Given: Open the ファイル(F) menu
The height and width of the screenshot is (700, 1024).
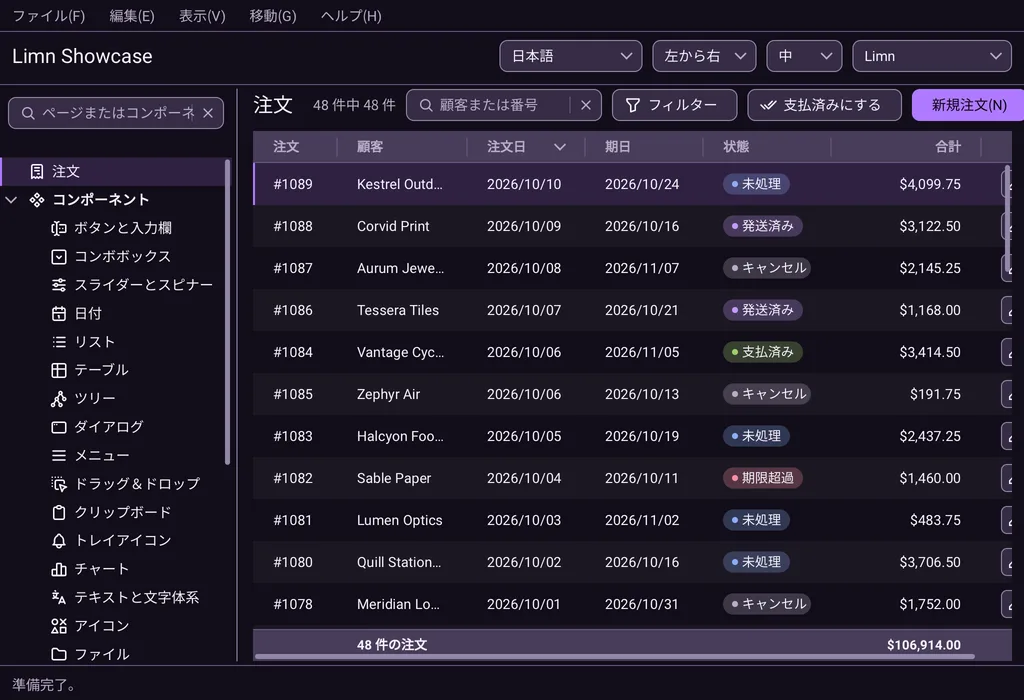Looking at the screenshot, I should point(49,16).
